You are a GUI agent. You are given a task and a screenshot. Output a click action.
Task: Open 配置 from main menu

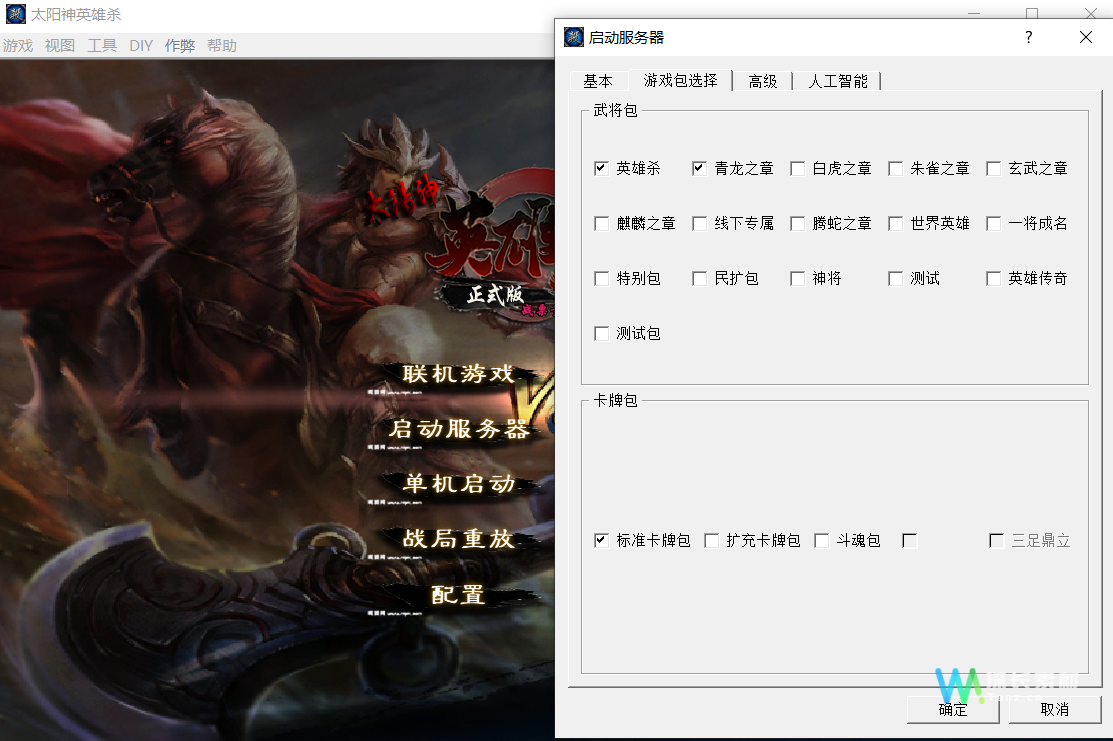click(x=459, y=594)
